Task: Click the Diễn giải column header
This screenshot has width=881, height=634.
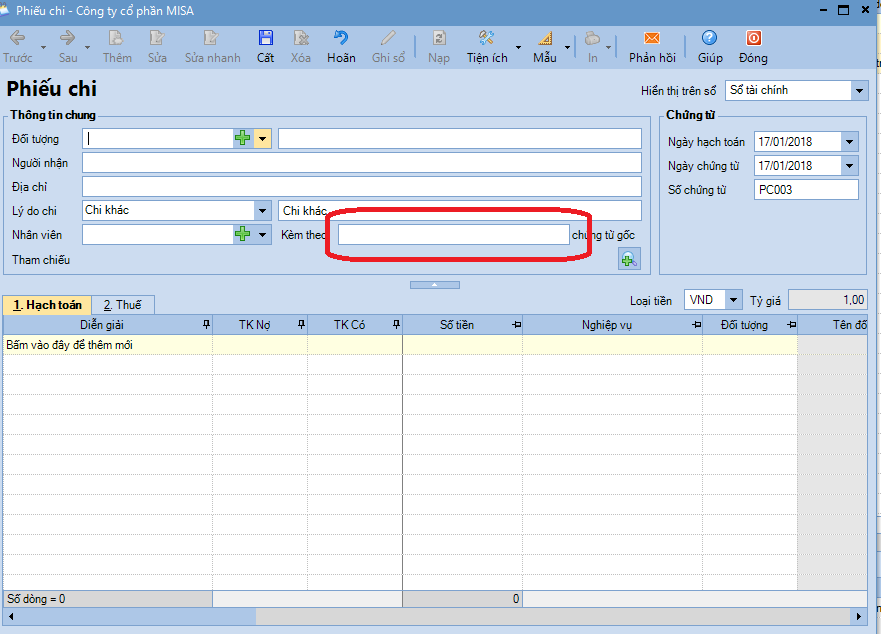Action: 102,324
